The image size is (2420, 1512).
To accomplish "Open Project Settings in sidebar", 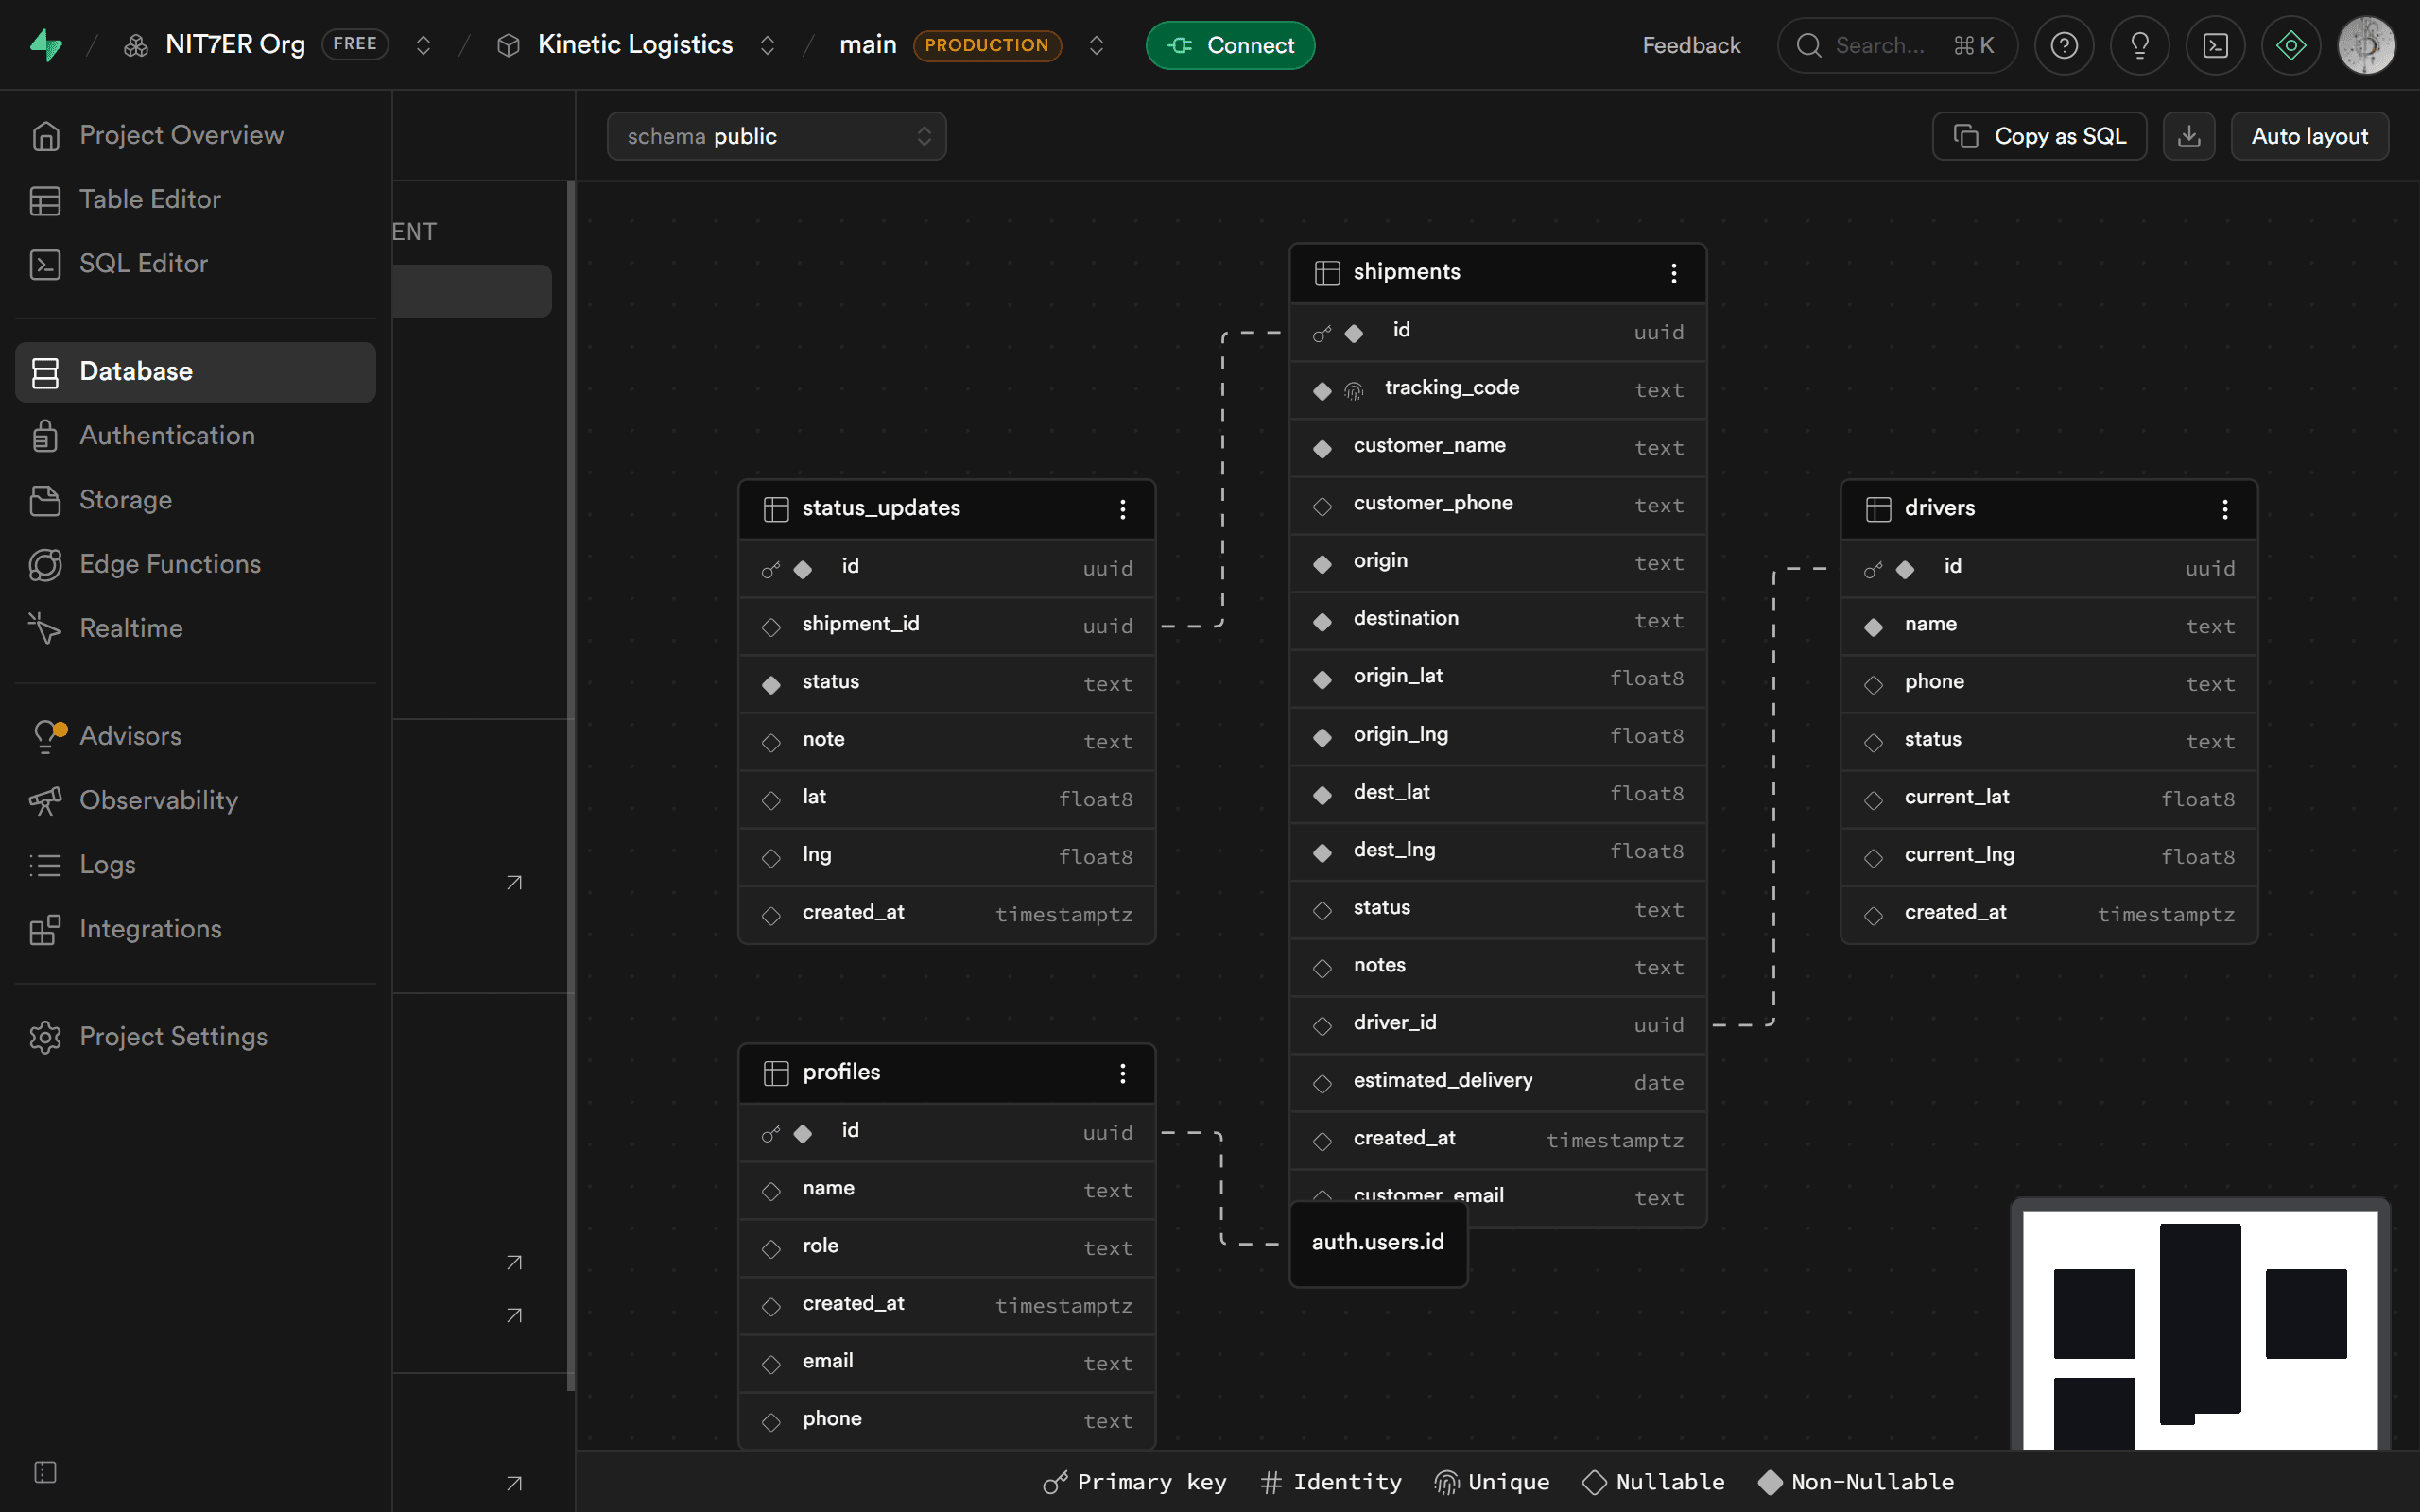I will [x=196, y=1037].
